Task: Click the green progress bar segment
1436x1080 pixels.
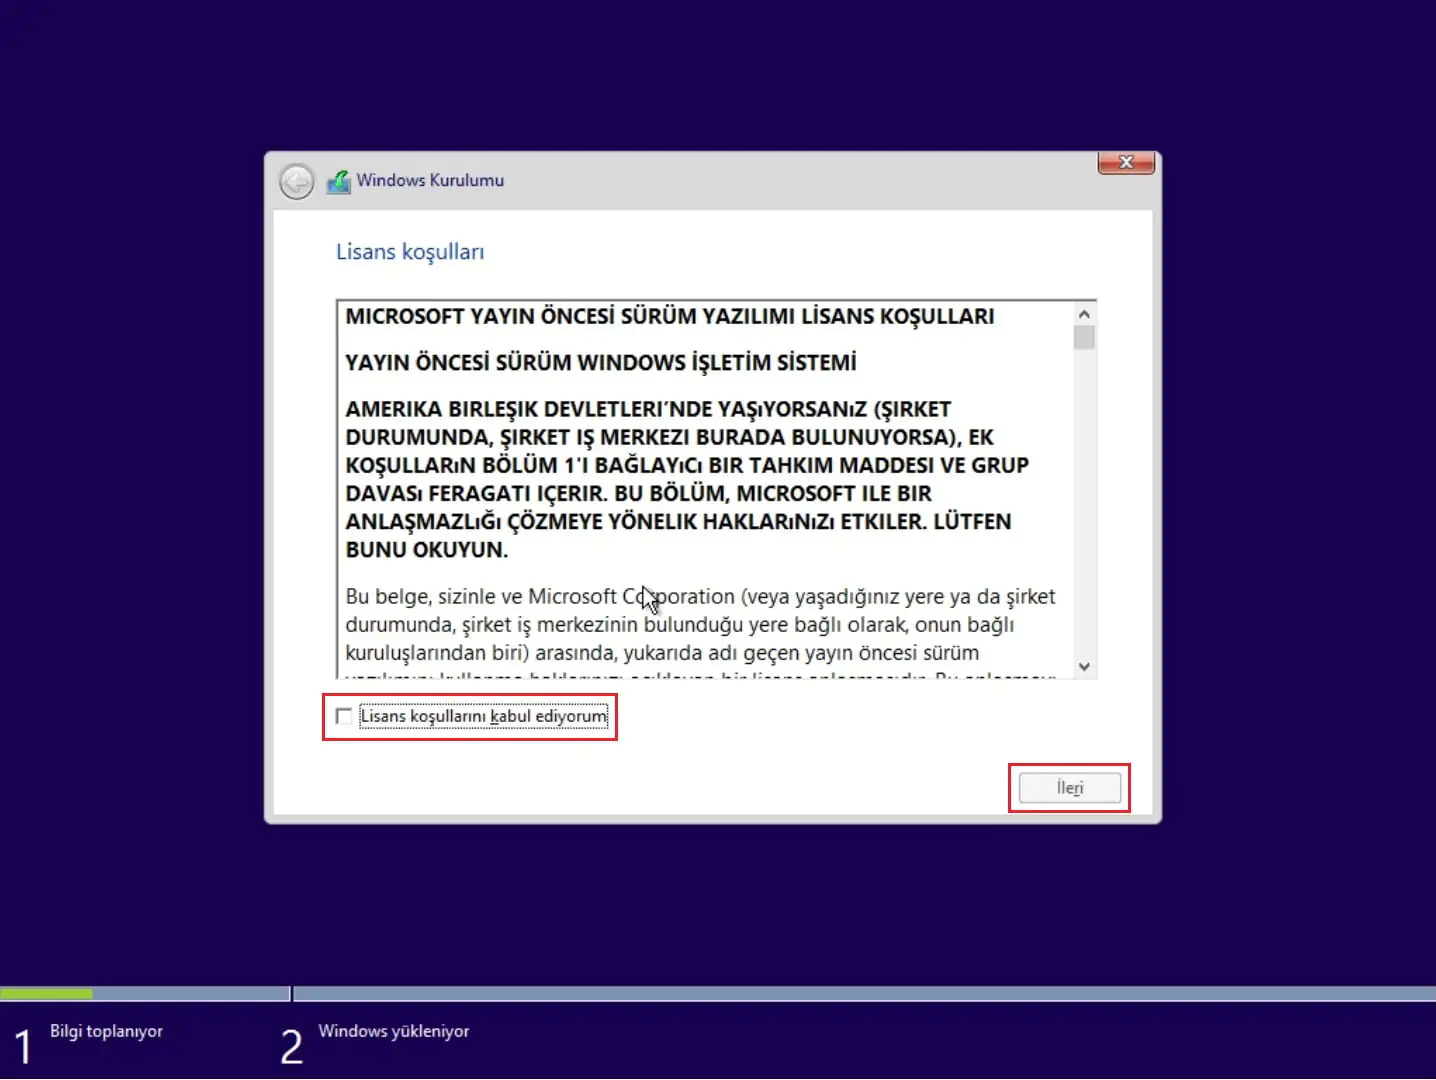Action: [46, 994]
